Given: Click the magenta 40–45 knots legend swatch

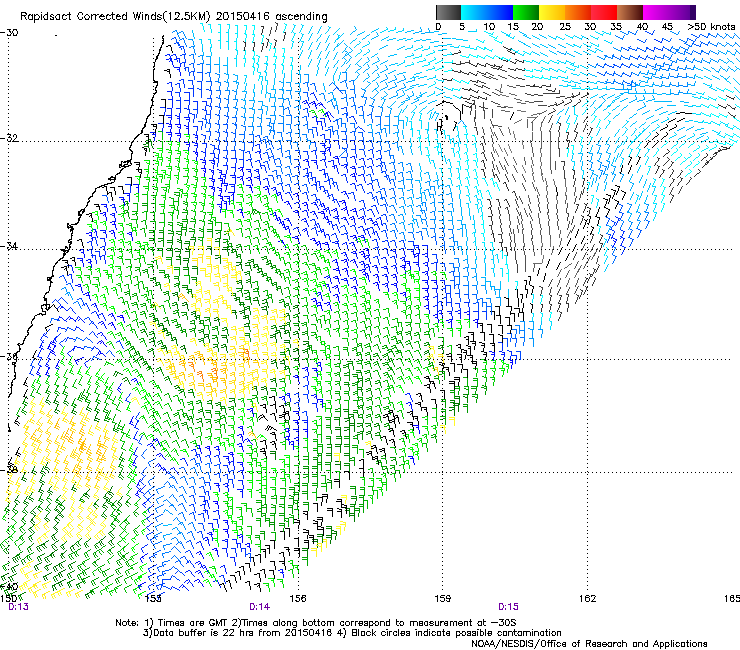Looking at the screenshot, I should point(656,12).
